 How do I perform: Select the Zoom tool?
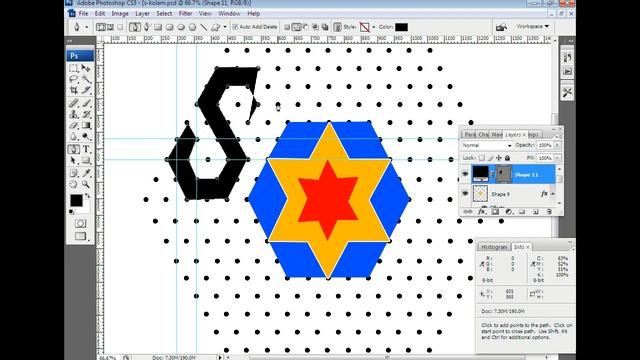point(86,184)
